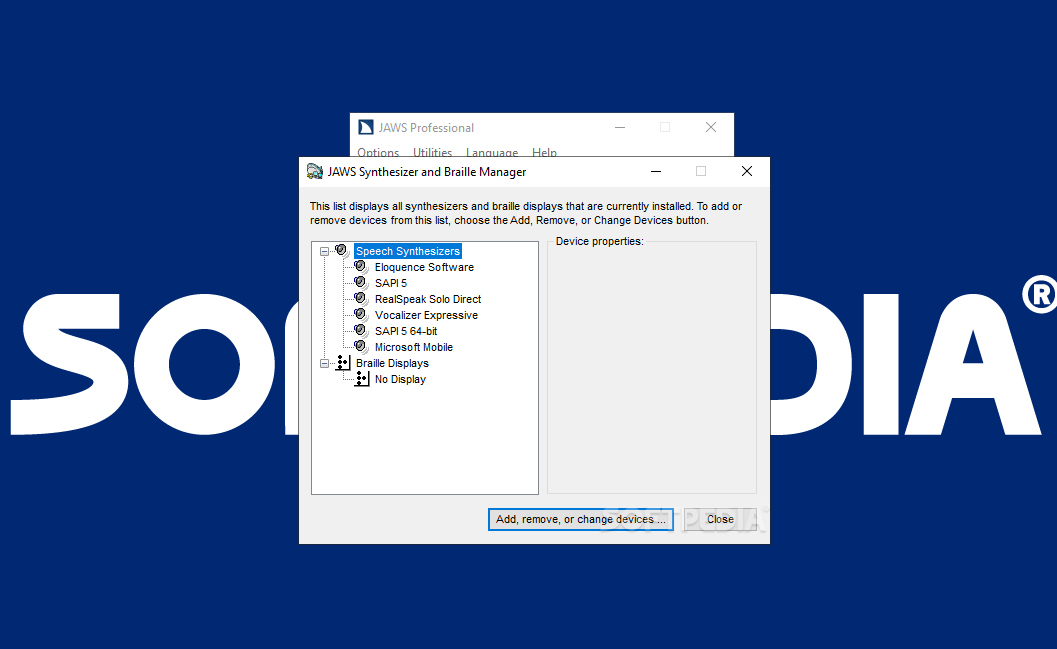
Task: Click the JAWS Professional window logo icon
Action: tap(365, 127)
